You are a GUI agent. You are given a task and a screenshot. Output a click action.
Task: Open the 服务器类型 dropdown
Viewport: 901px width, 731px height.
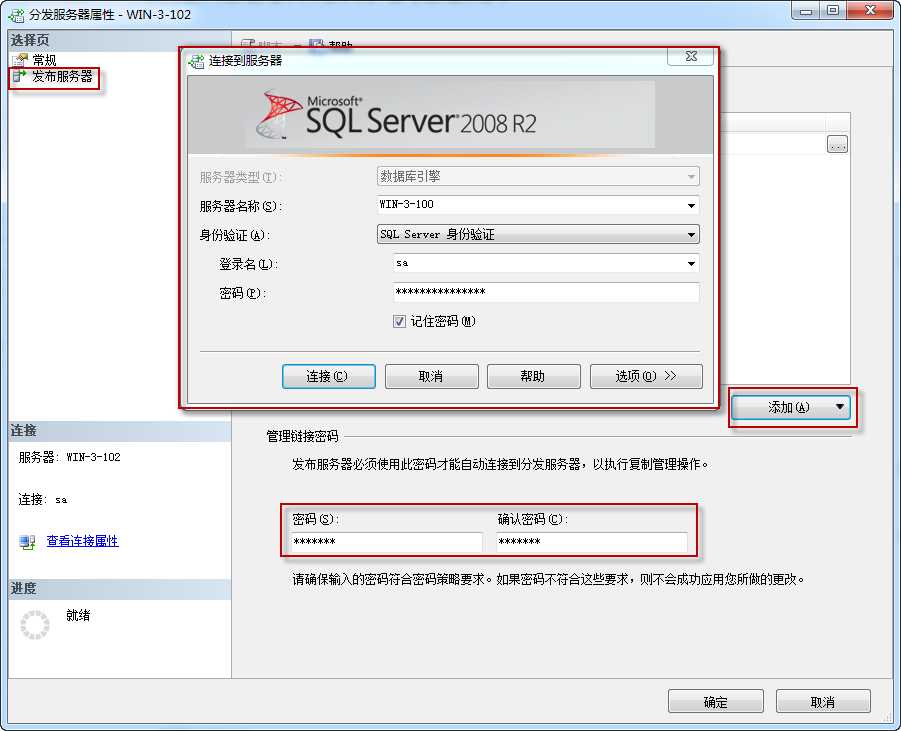coord(538,176)
